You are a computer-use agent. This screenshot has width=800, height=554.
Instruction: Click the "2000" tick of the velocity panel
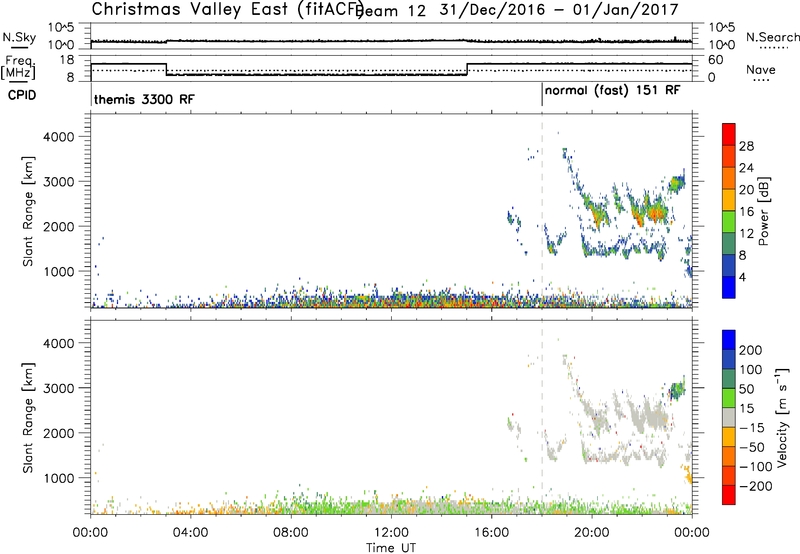pyautogui.click(x=59, y=433)
